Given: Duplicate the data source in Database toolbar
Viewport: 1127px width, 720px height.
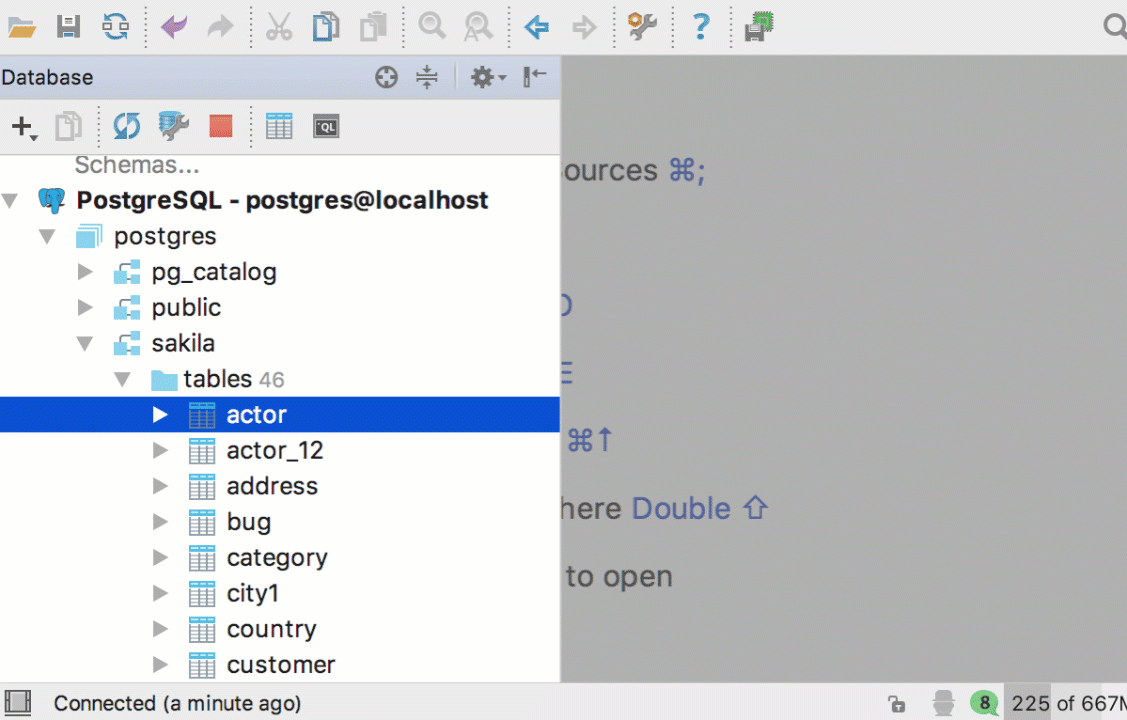Looking at the screenshot, I should click(x=68, y=126).
